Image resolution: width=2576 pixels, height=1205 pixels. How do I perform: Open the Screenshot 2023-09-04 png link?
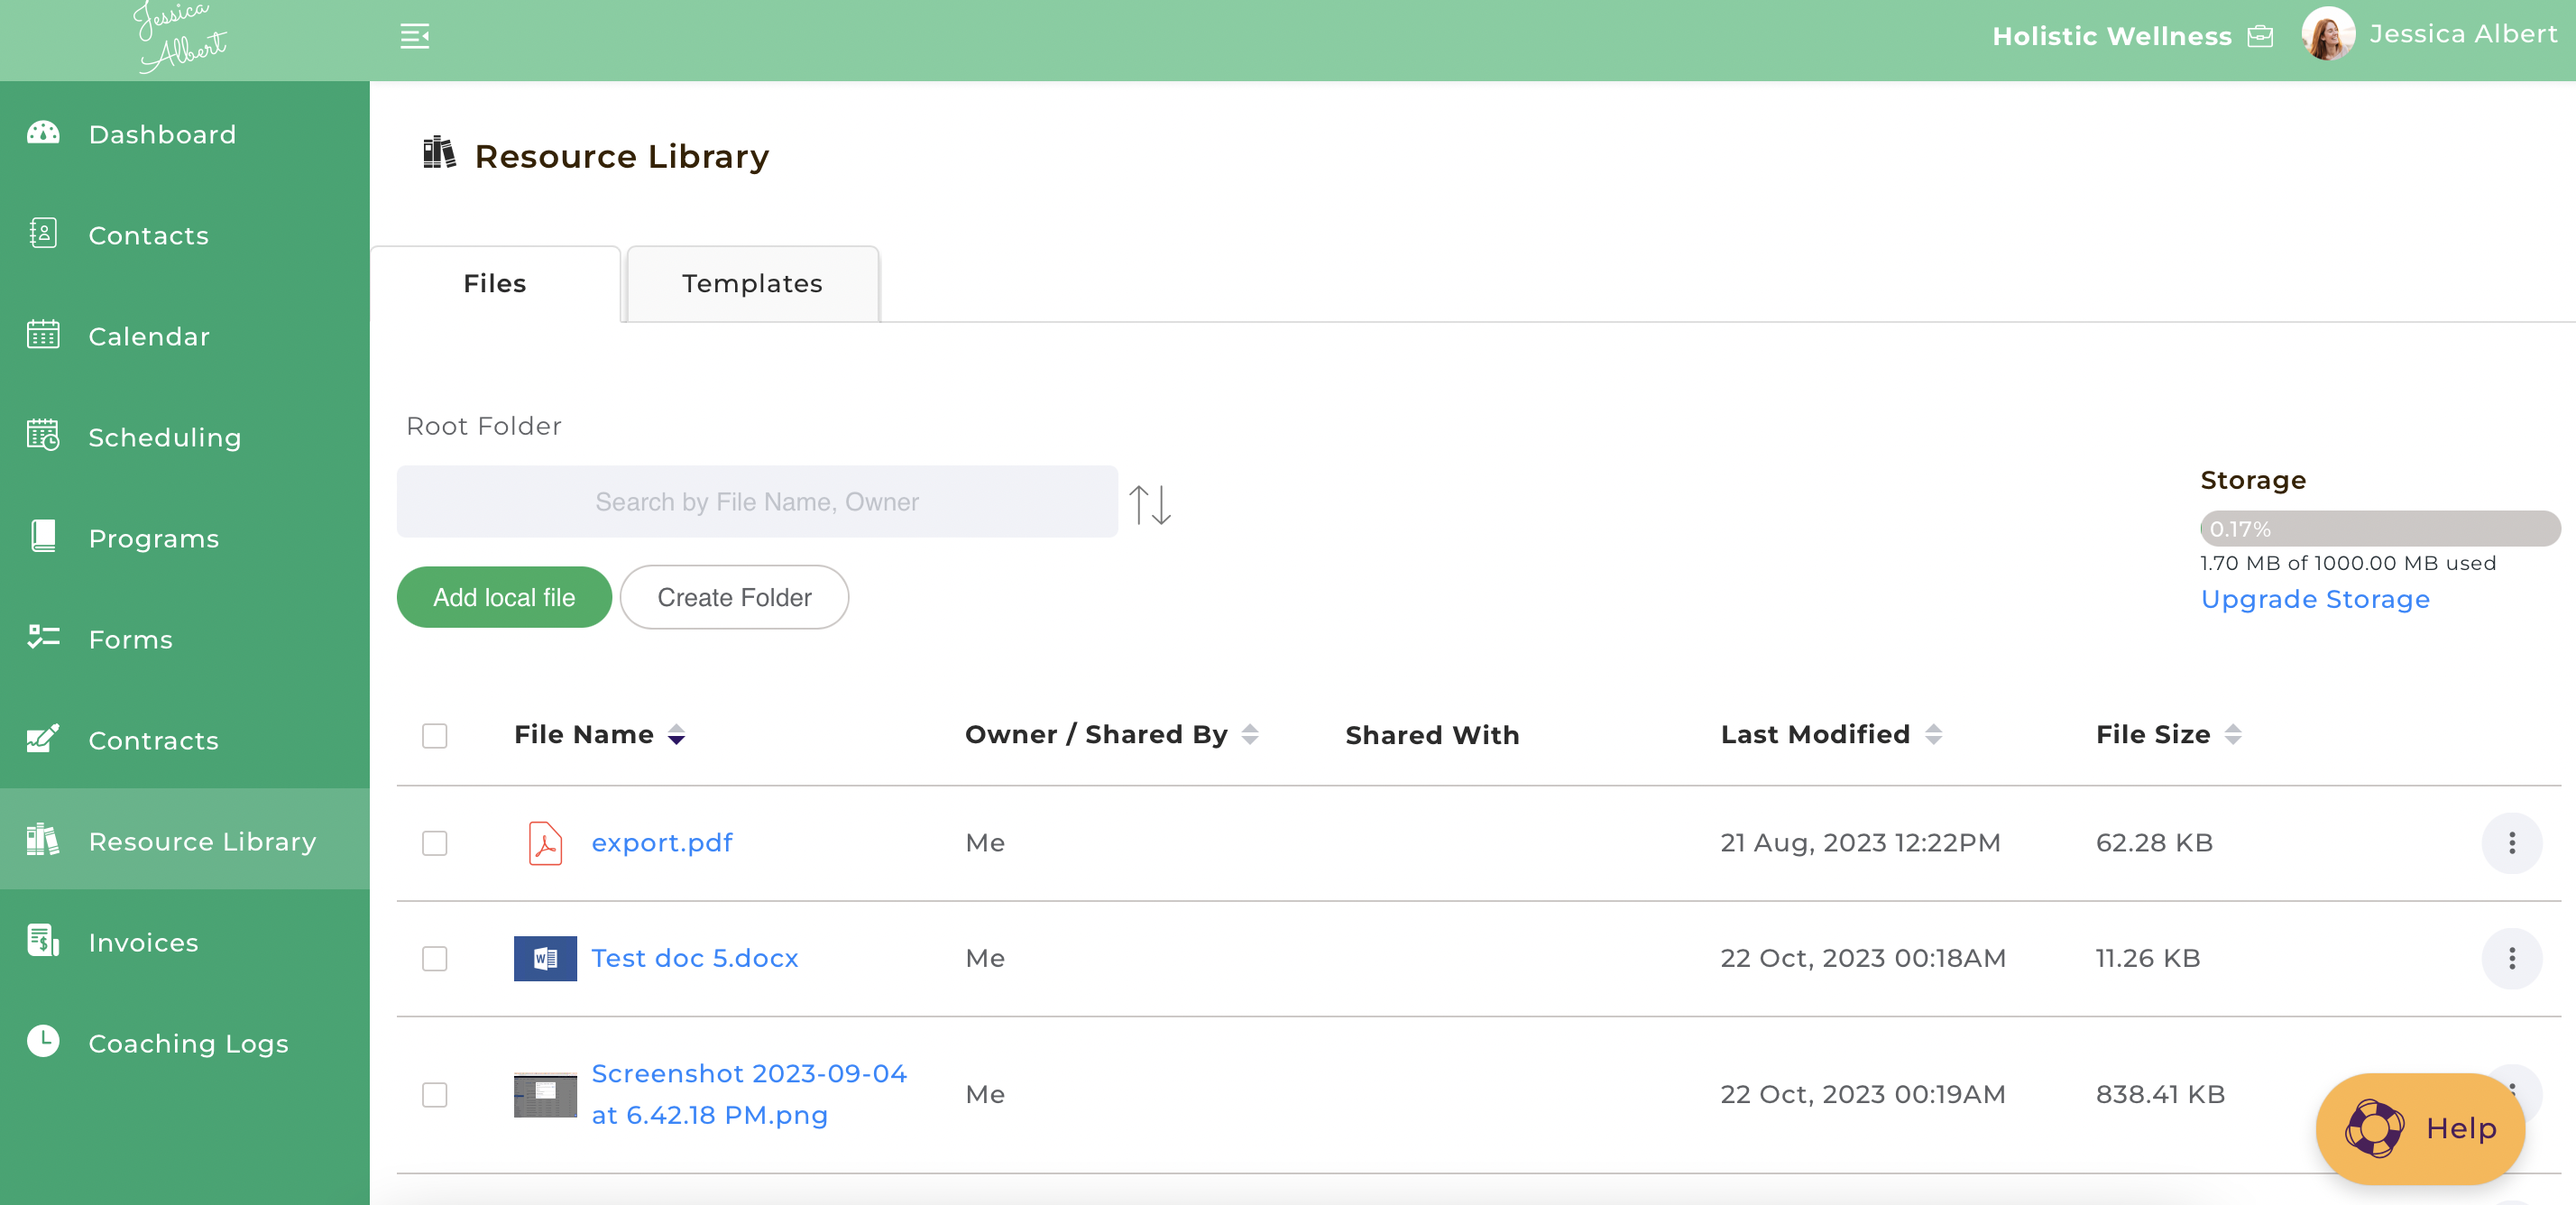749,1094
